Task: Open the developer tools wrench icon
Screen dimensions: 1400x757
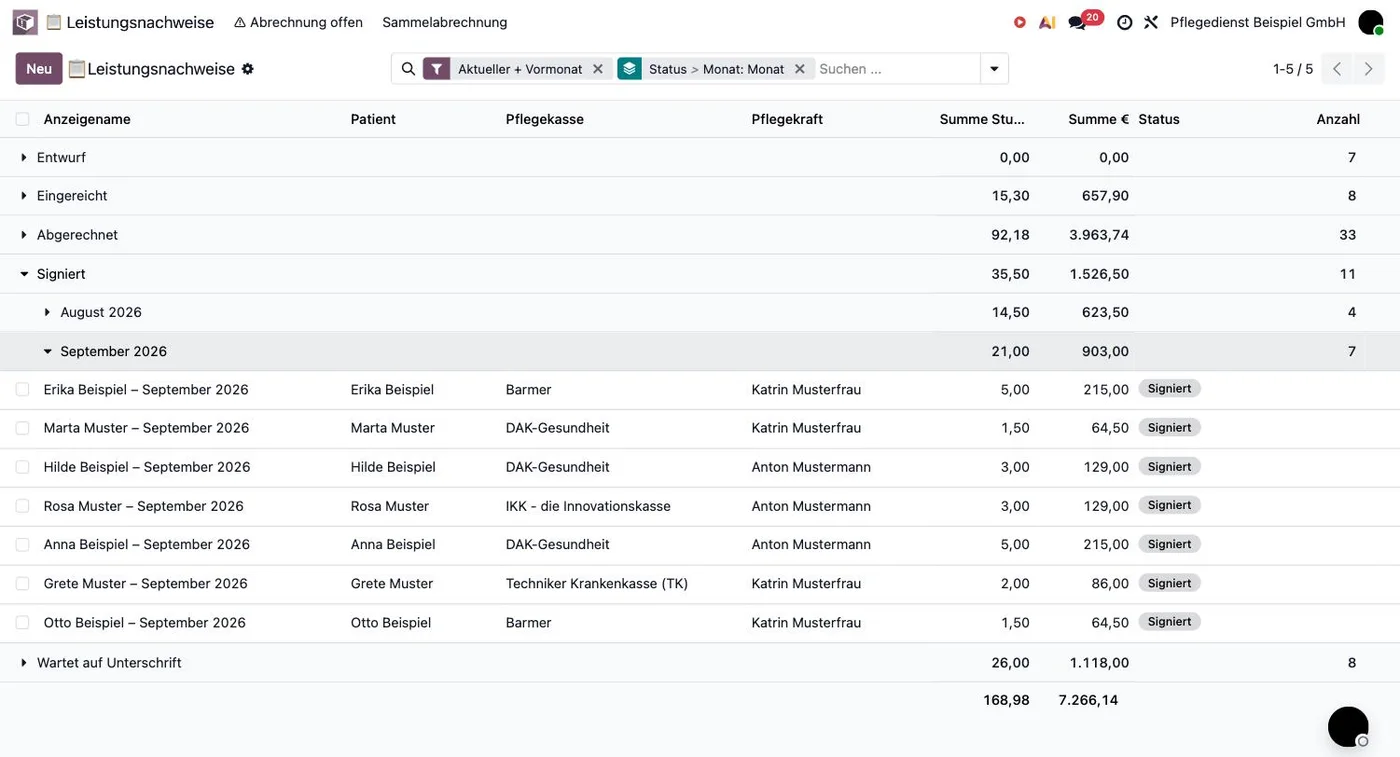Action: coord(1151,22)
